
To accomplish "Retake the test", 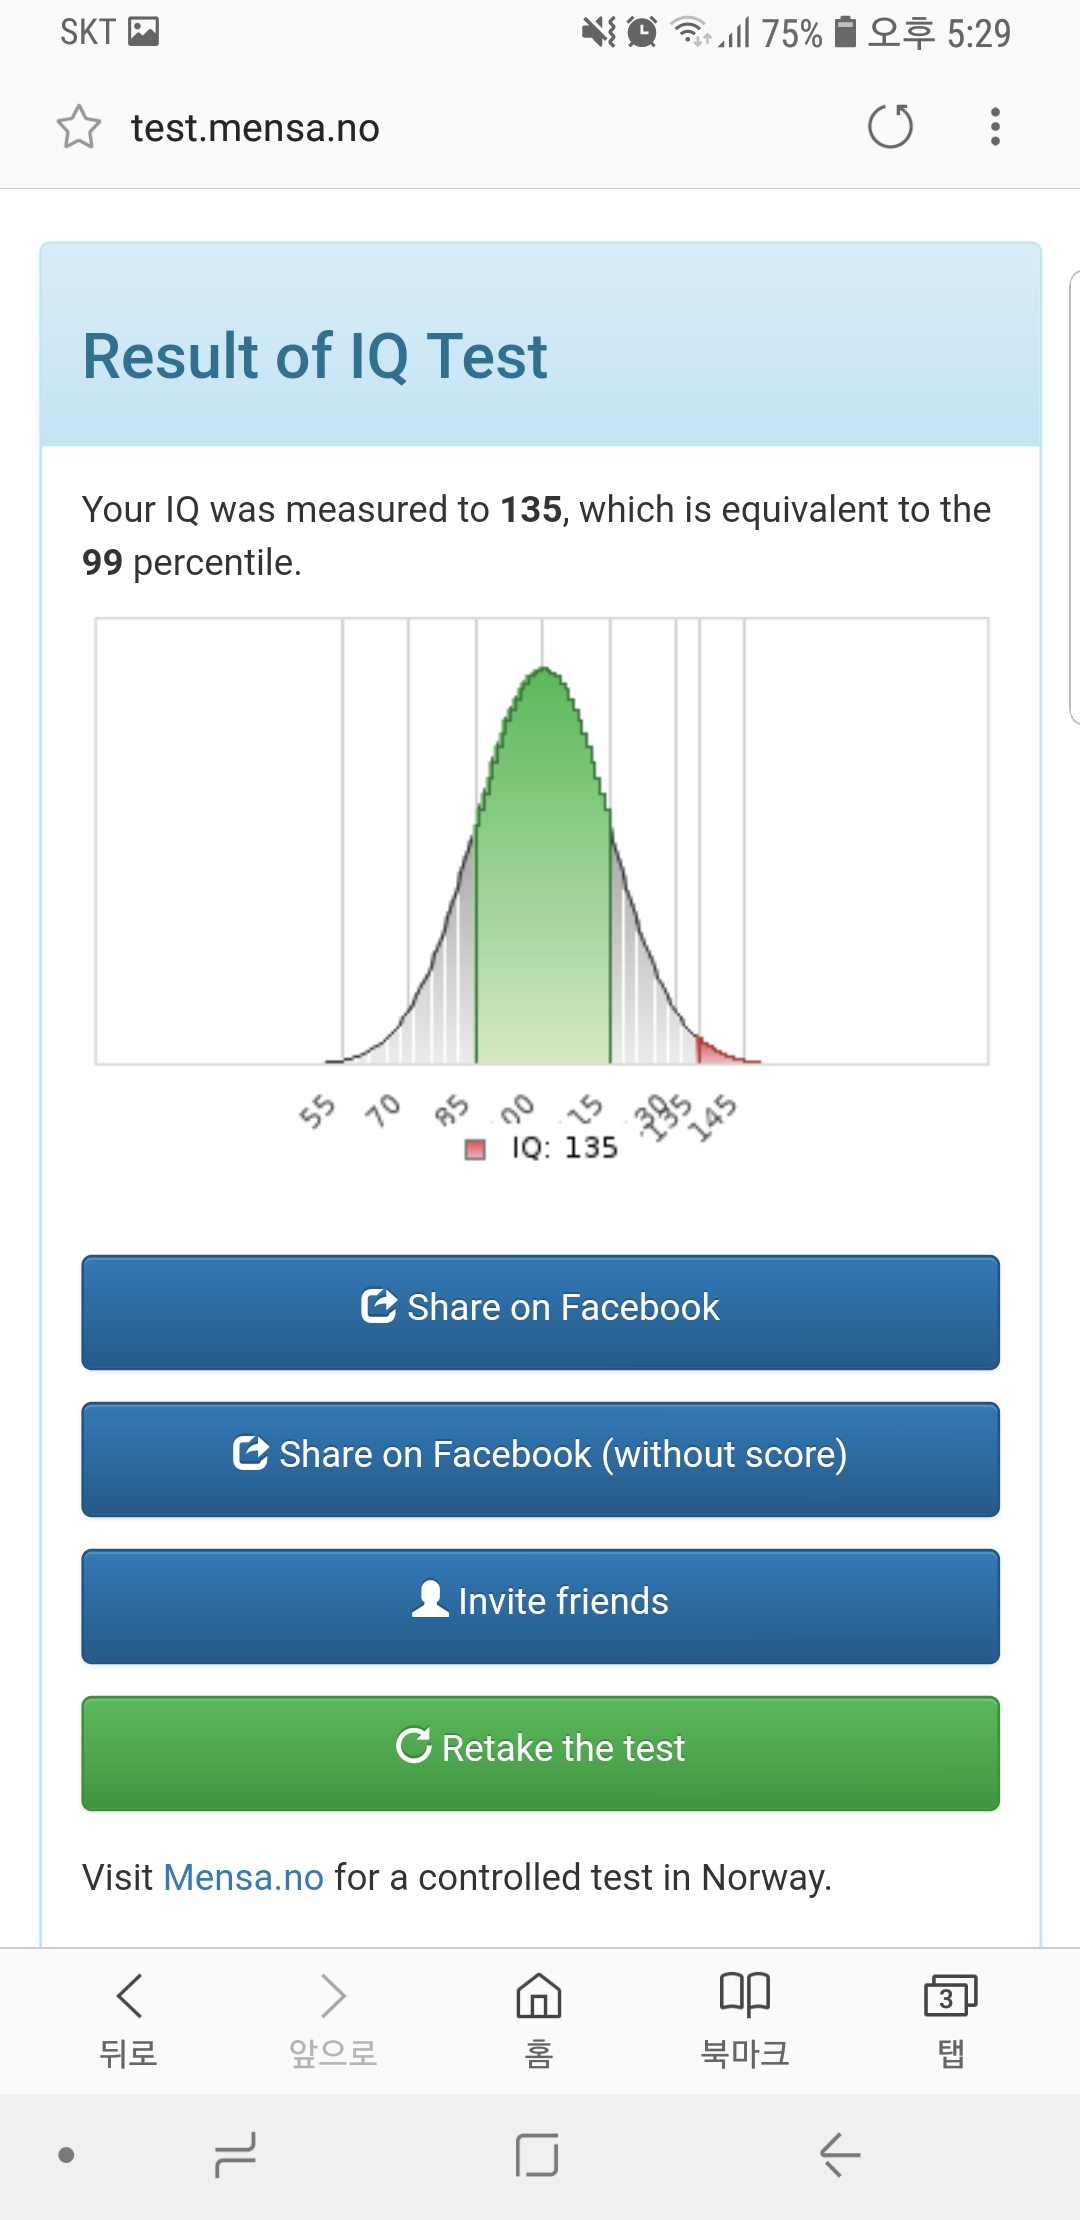I will [540, 1753].
